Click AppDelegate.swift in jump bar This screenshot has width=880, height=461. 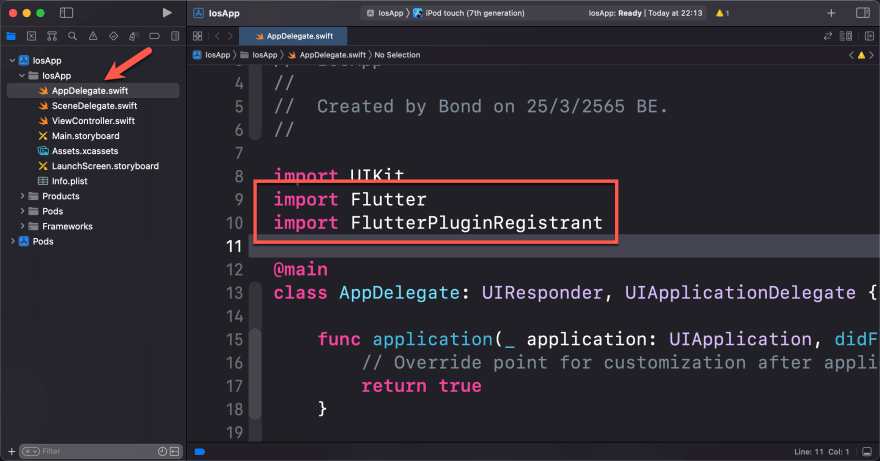(x=327, y=55)
